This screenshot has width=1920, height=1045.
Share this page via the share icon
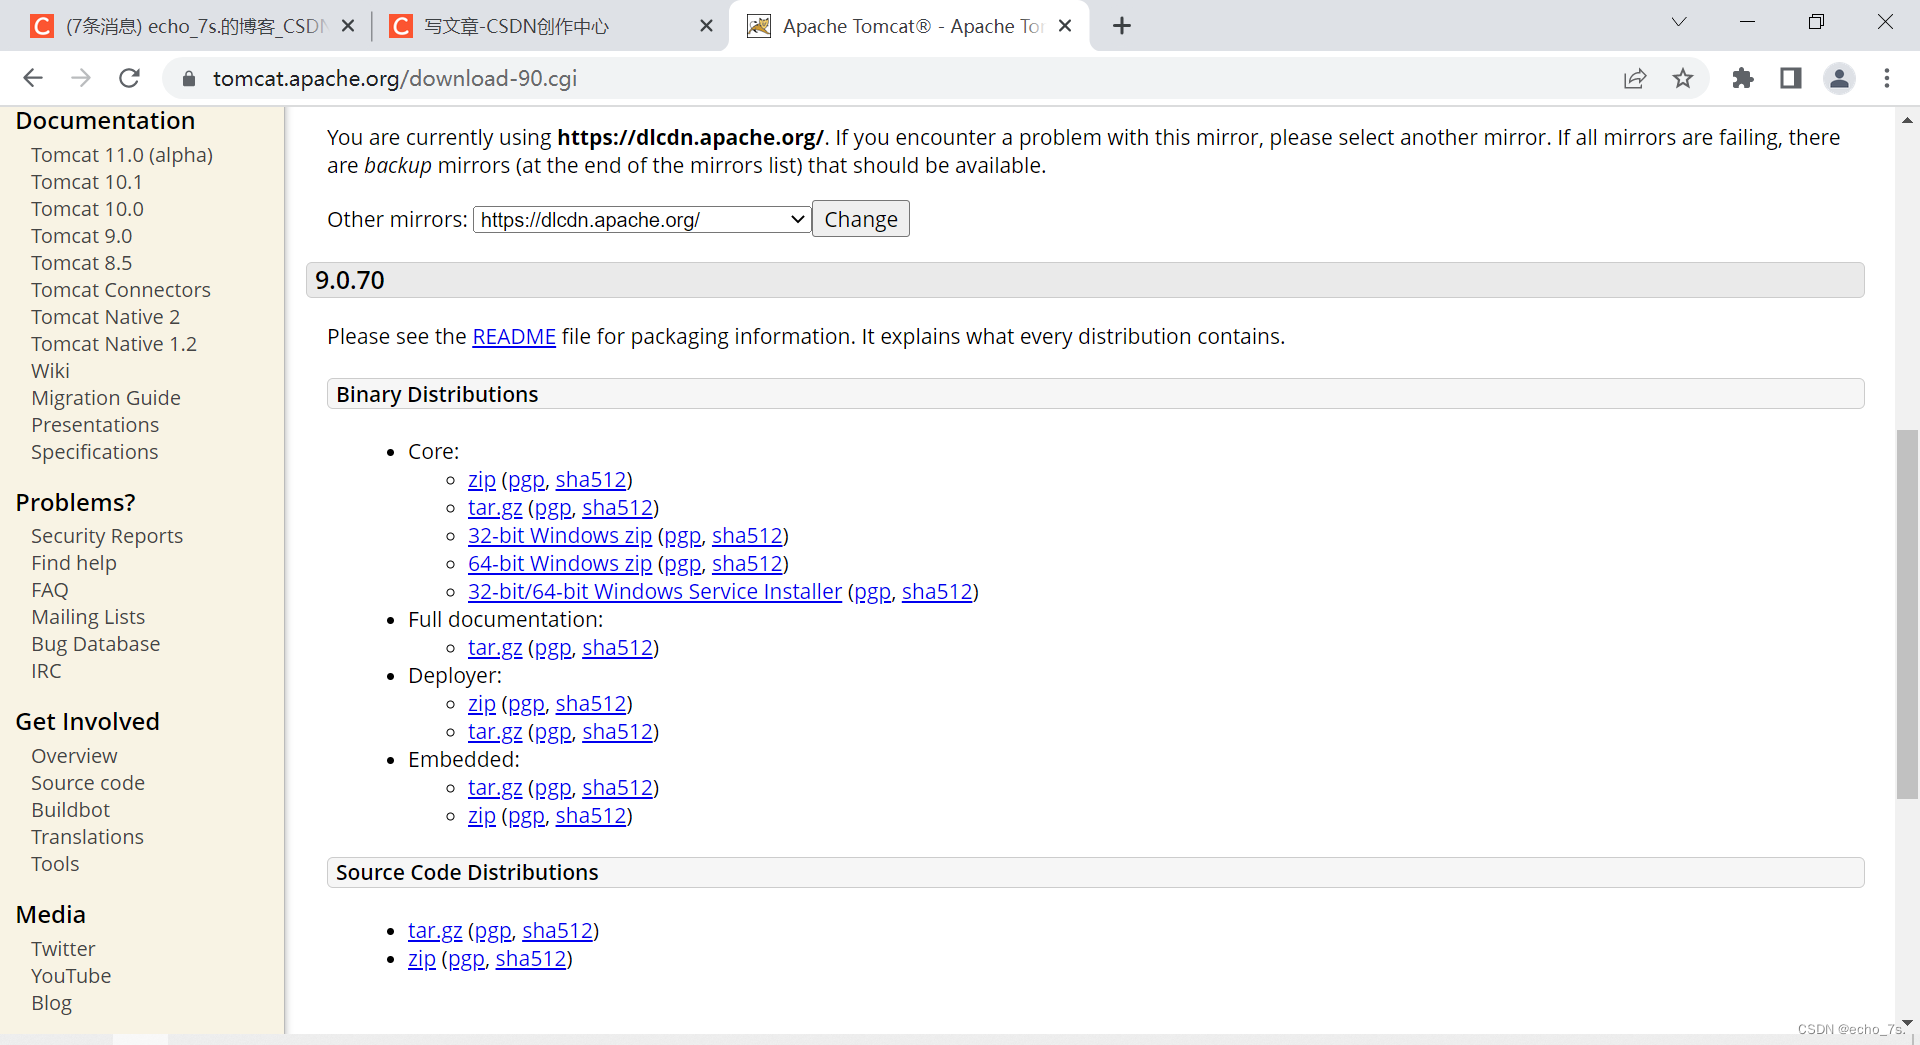(x=1635, y=78)
